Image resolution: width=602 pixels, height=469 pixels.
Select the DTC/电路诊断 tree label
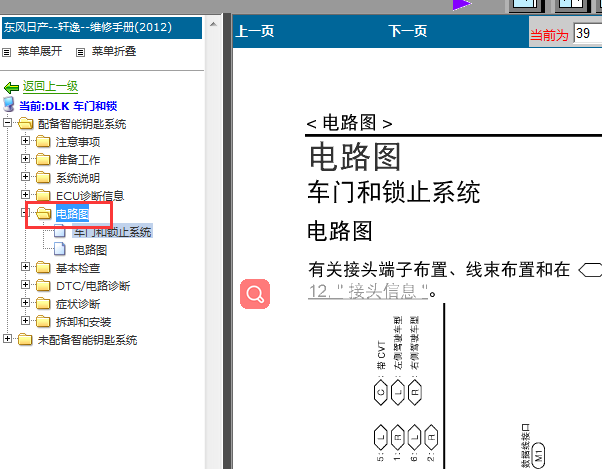click(x=93, y=286)
